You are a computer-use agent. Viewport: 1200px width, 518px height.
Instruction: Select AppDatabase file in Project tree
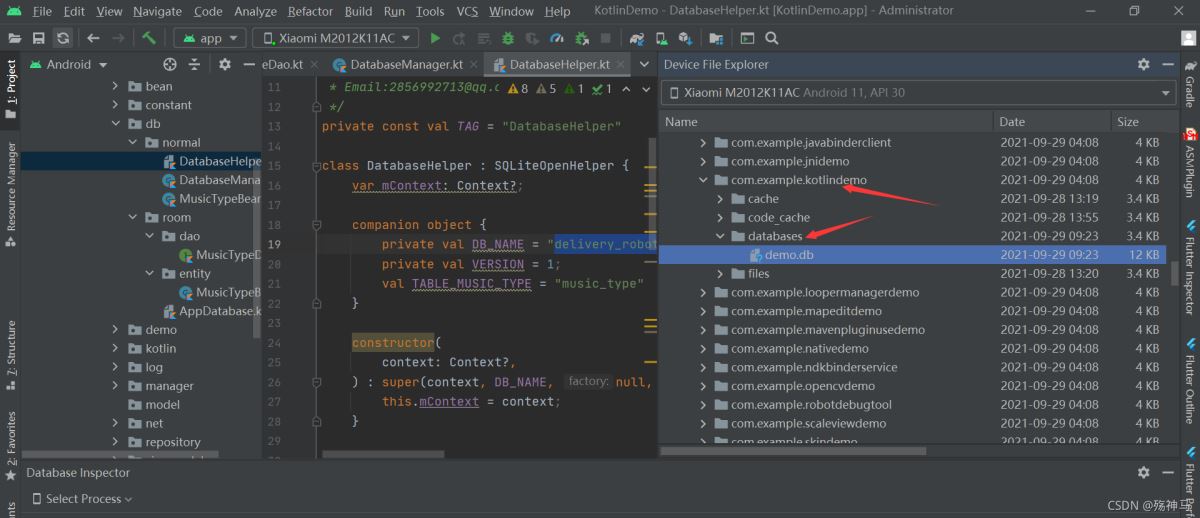click(209, 311)
